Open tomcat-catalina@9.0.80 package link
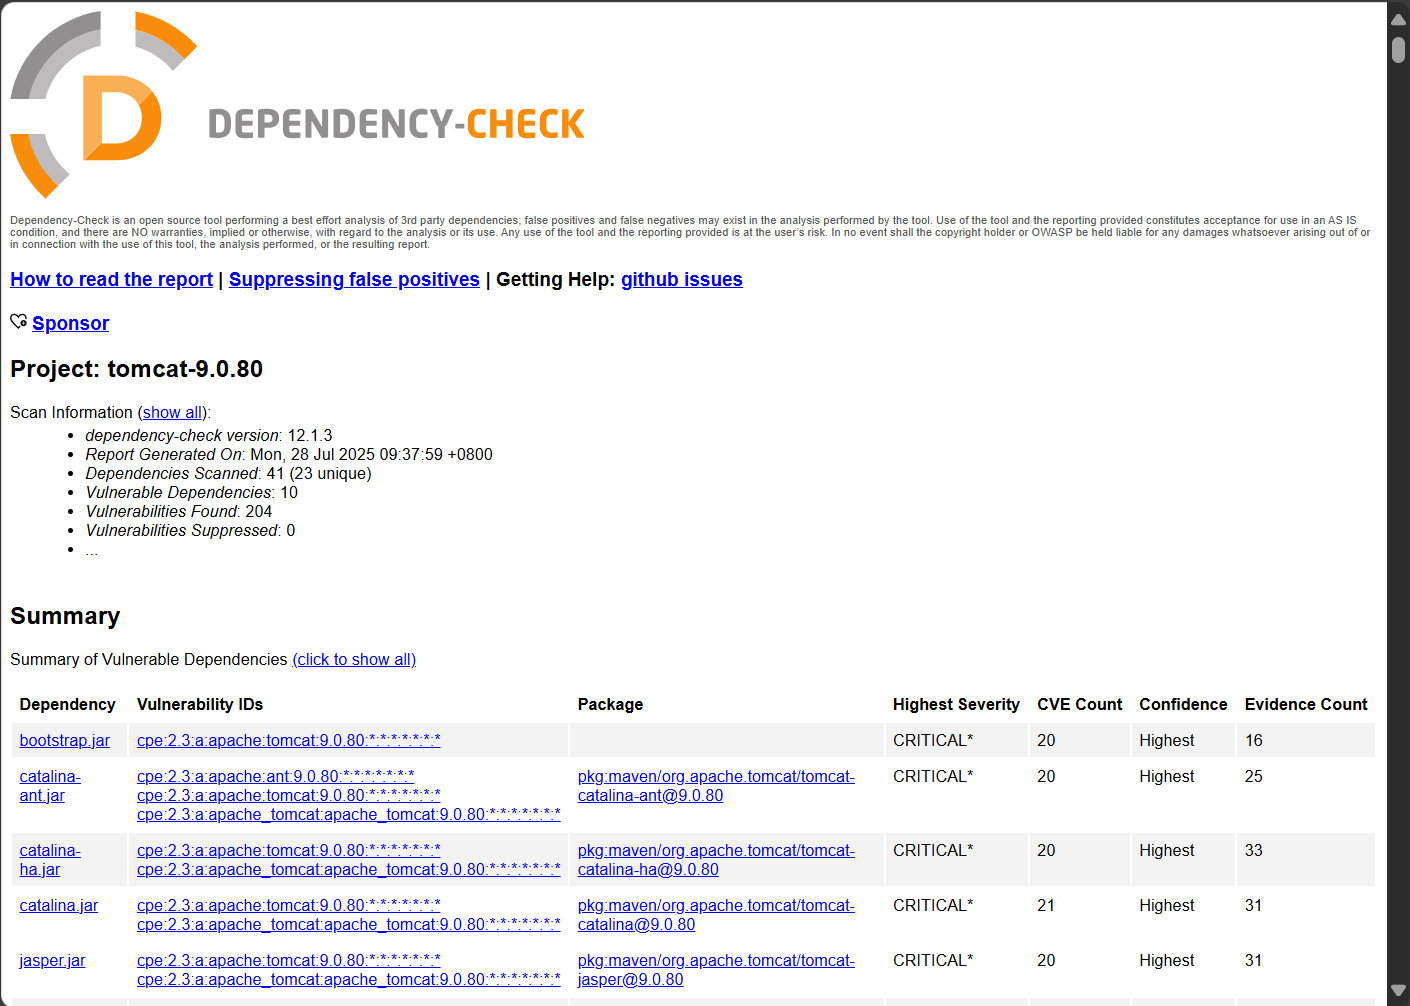The width and height of the screenshot is (1410, 1006). [716, 915]
